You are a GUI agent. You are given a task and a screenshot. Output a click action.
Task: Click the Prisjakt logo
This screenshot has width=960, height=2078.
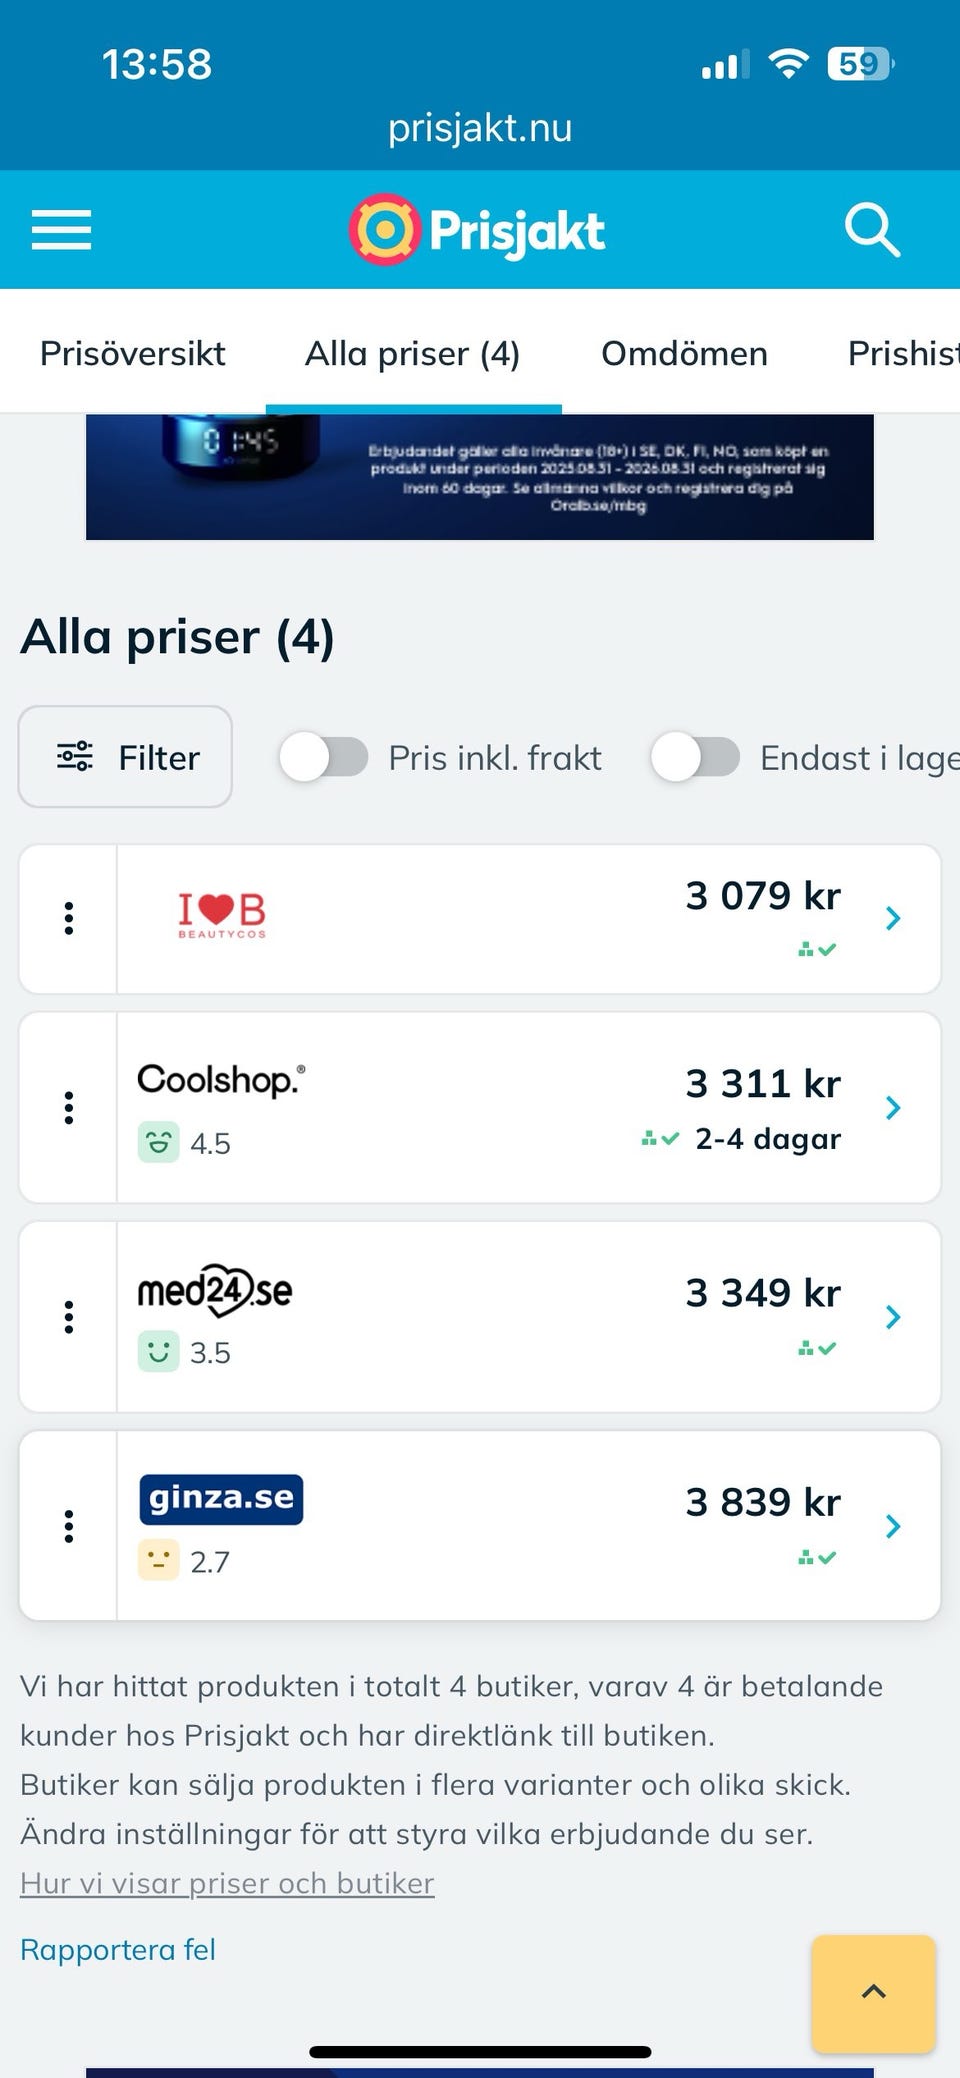tap(477, 230)
